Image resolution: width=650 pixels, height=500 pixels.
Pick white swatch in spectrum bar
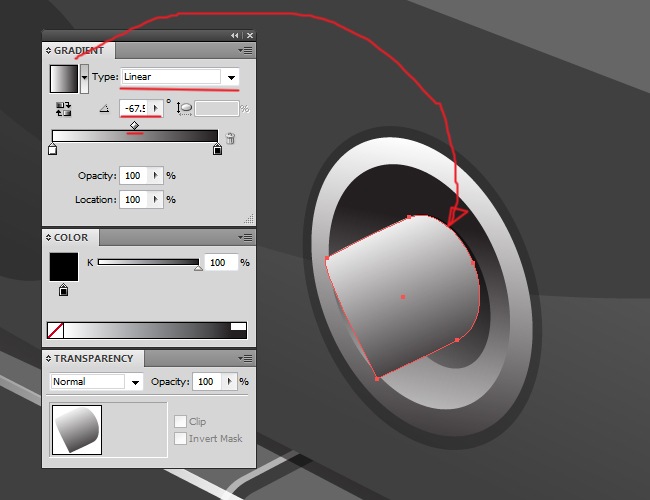[x=238, y=327]
